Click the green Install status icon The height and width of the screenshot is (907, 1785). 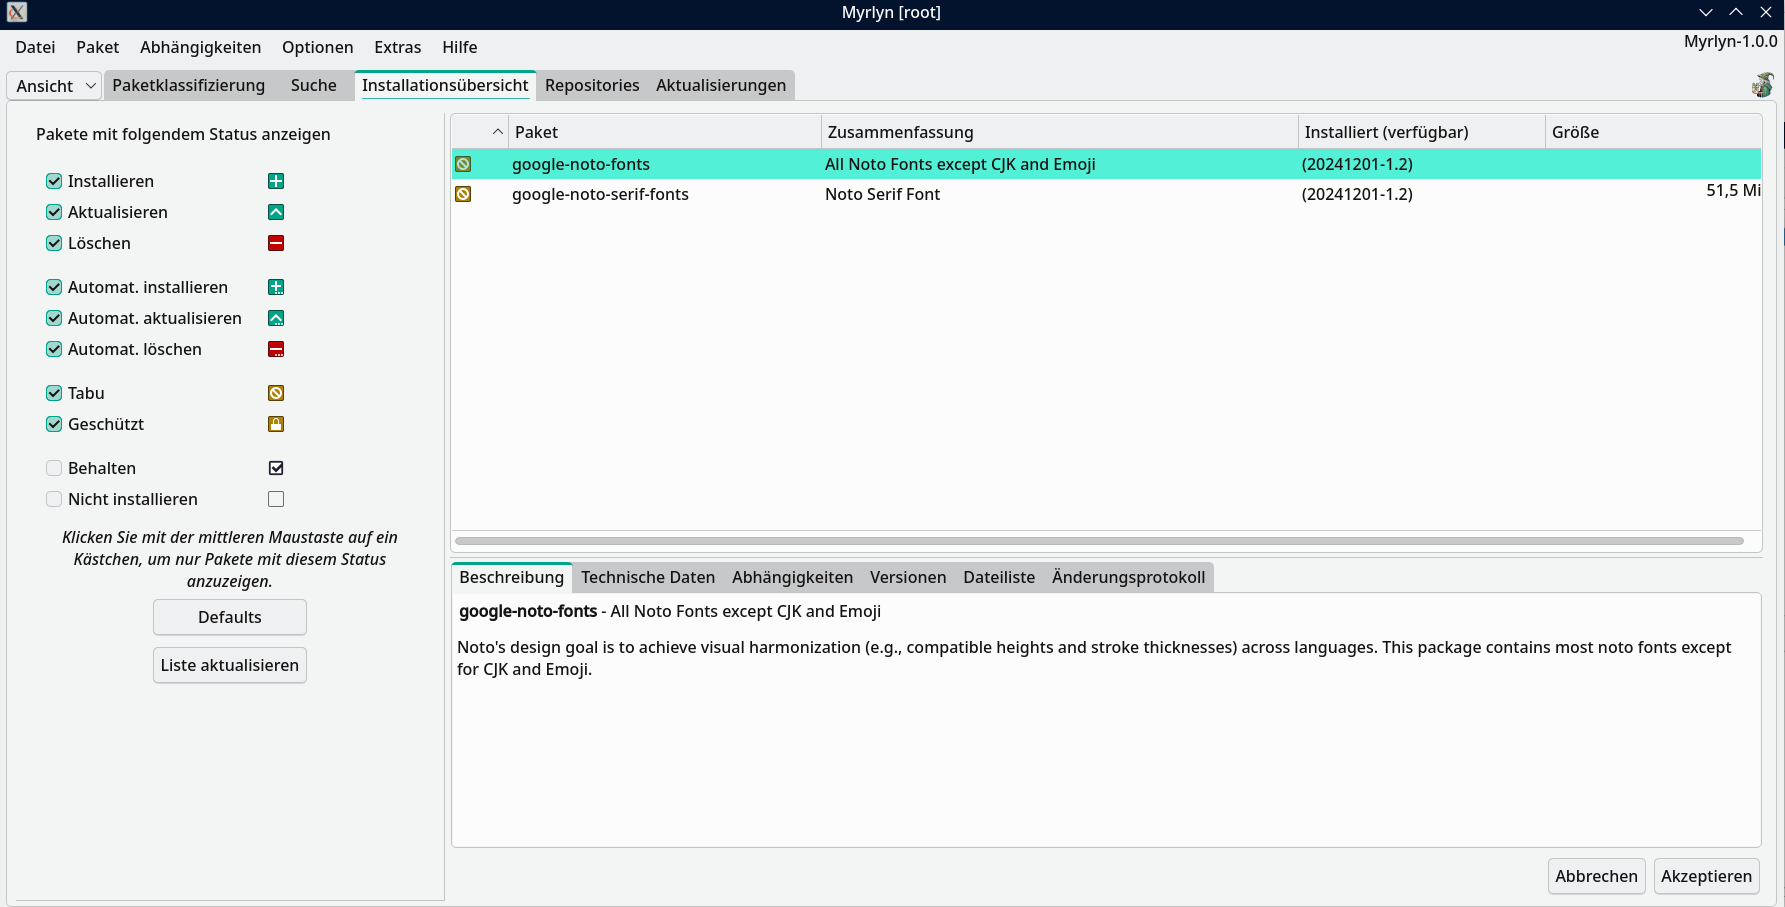[276, 181]
